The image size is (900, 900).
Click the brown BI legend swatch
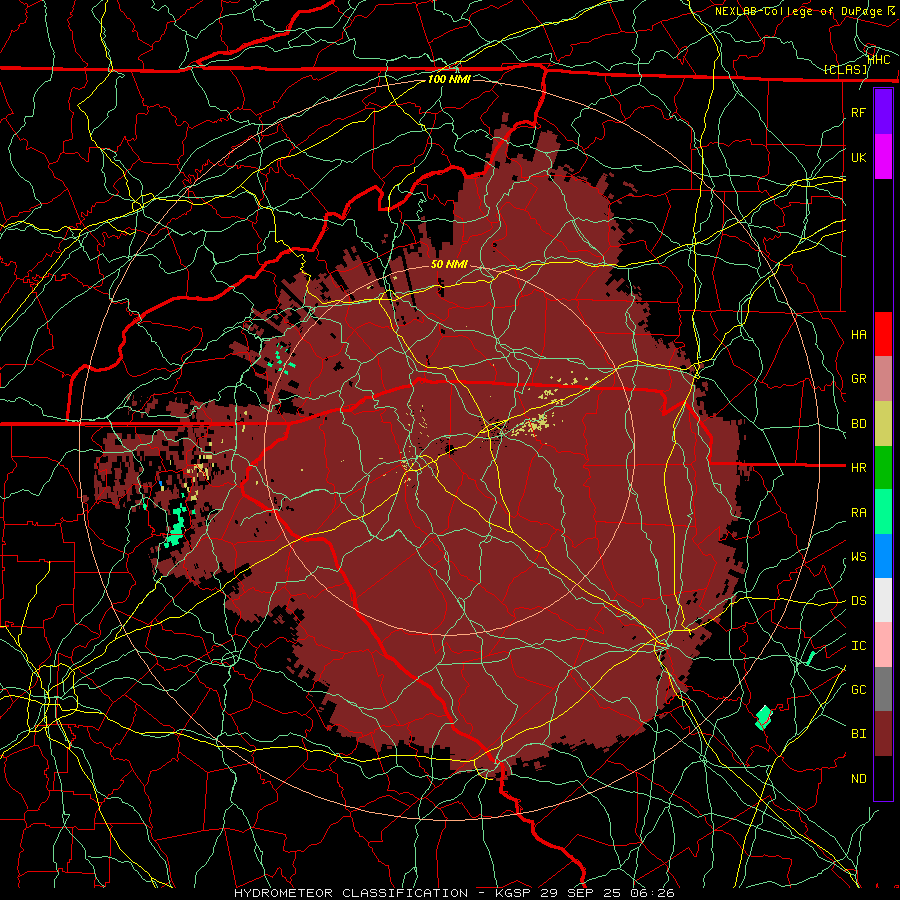click(883, 734)
